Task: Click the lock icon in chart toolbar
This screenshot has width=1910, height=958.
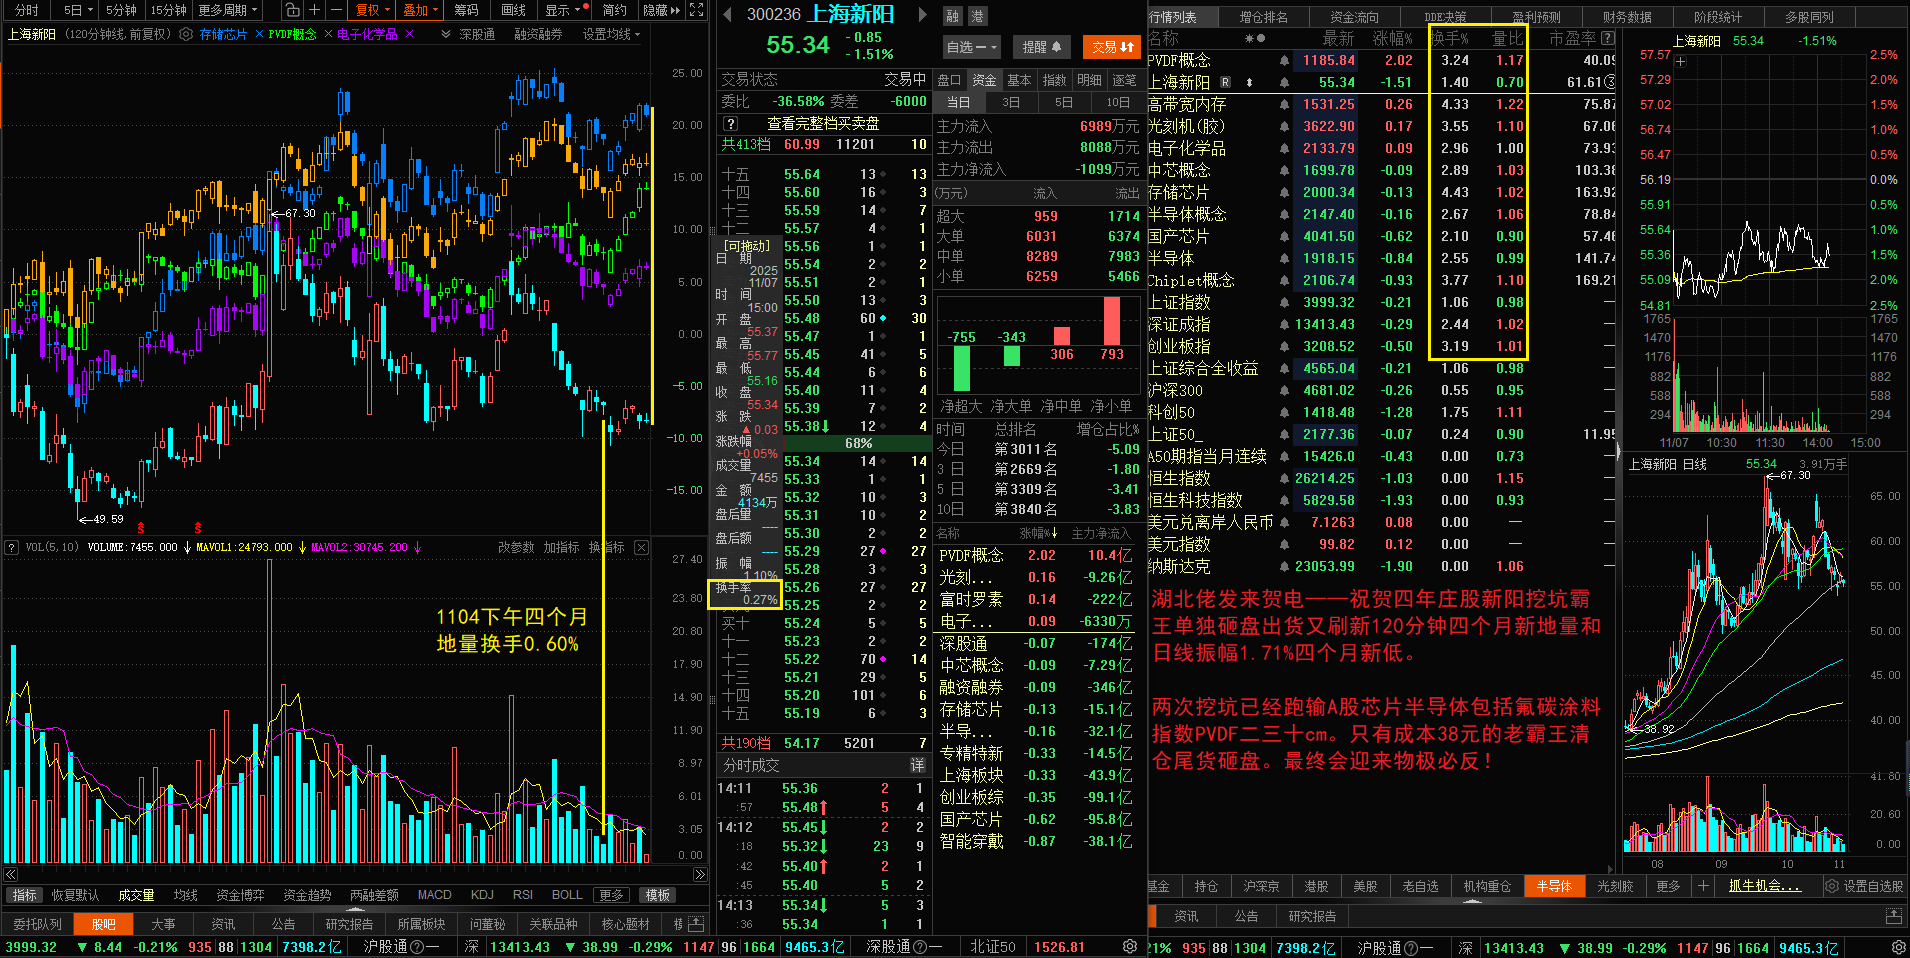Action: tap(292, 10)
